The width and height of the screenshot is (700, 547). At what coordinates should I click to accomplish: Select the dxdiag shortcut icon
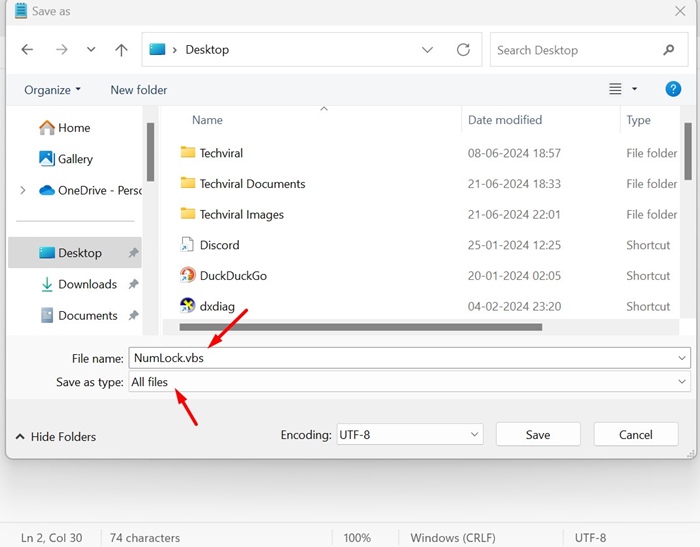click(187, 306)
